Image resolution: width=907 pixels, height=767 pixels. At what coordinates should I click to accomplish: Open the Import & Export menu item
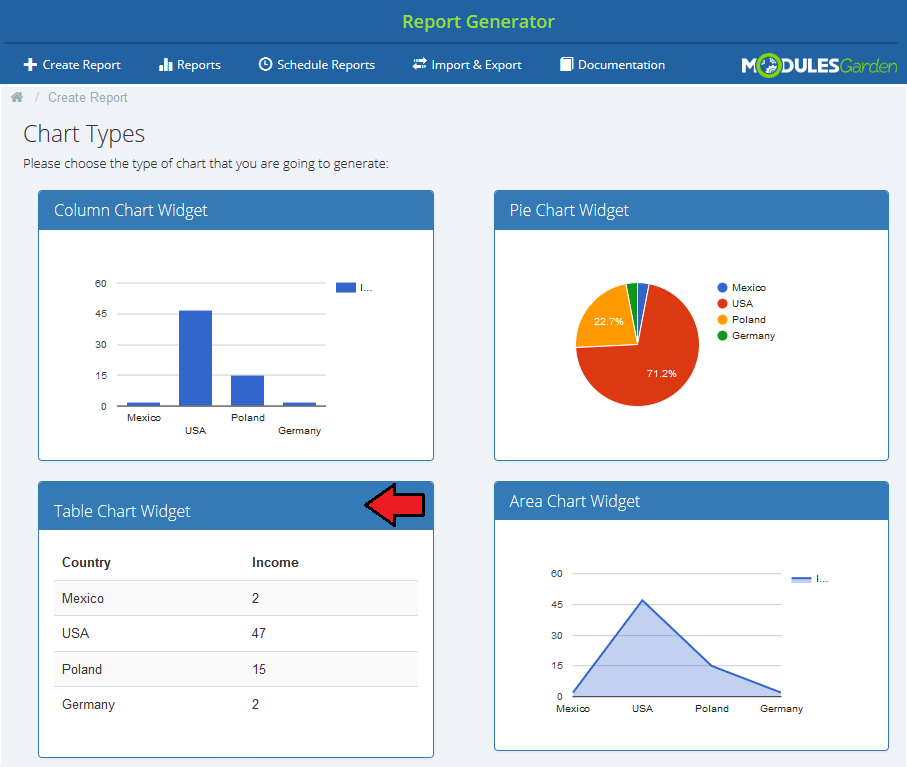[467, 65]
